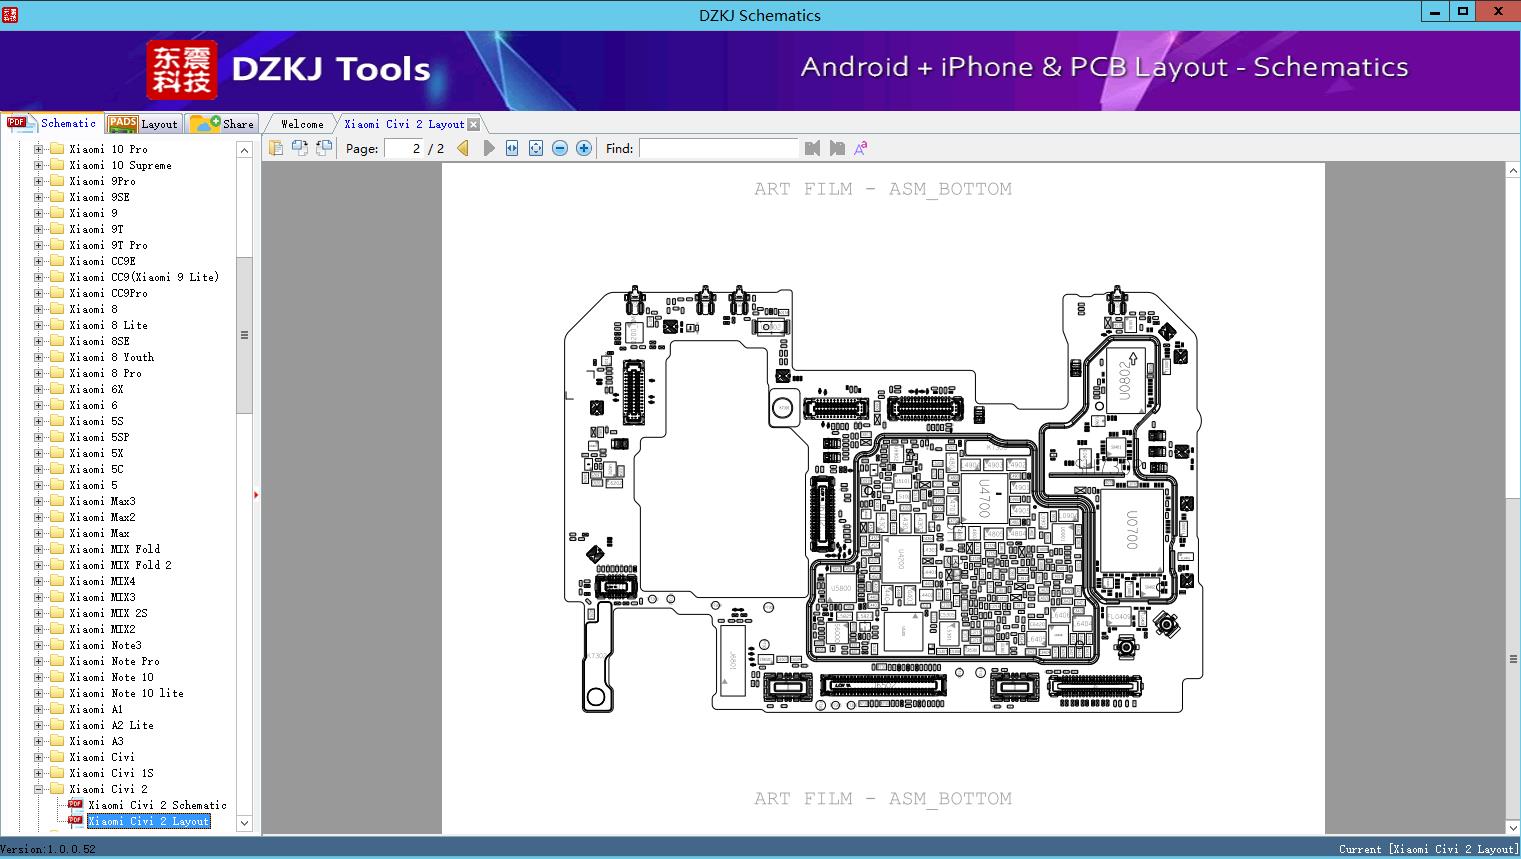Select the Xiaomi Civi 2 Layout document tab
This screenshot has height=859, width=1521.
pyautogui.click(x=404, y=124)
